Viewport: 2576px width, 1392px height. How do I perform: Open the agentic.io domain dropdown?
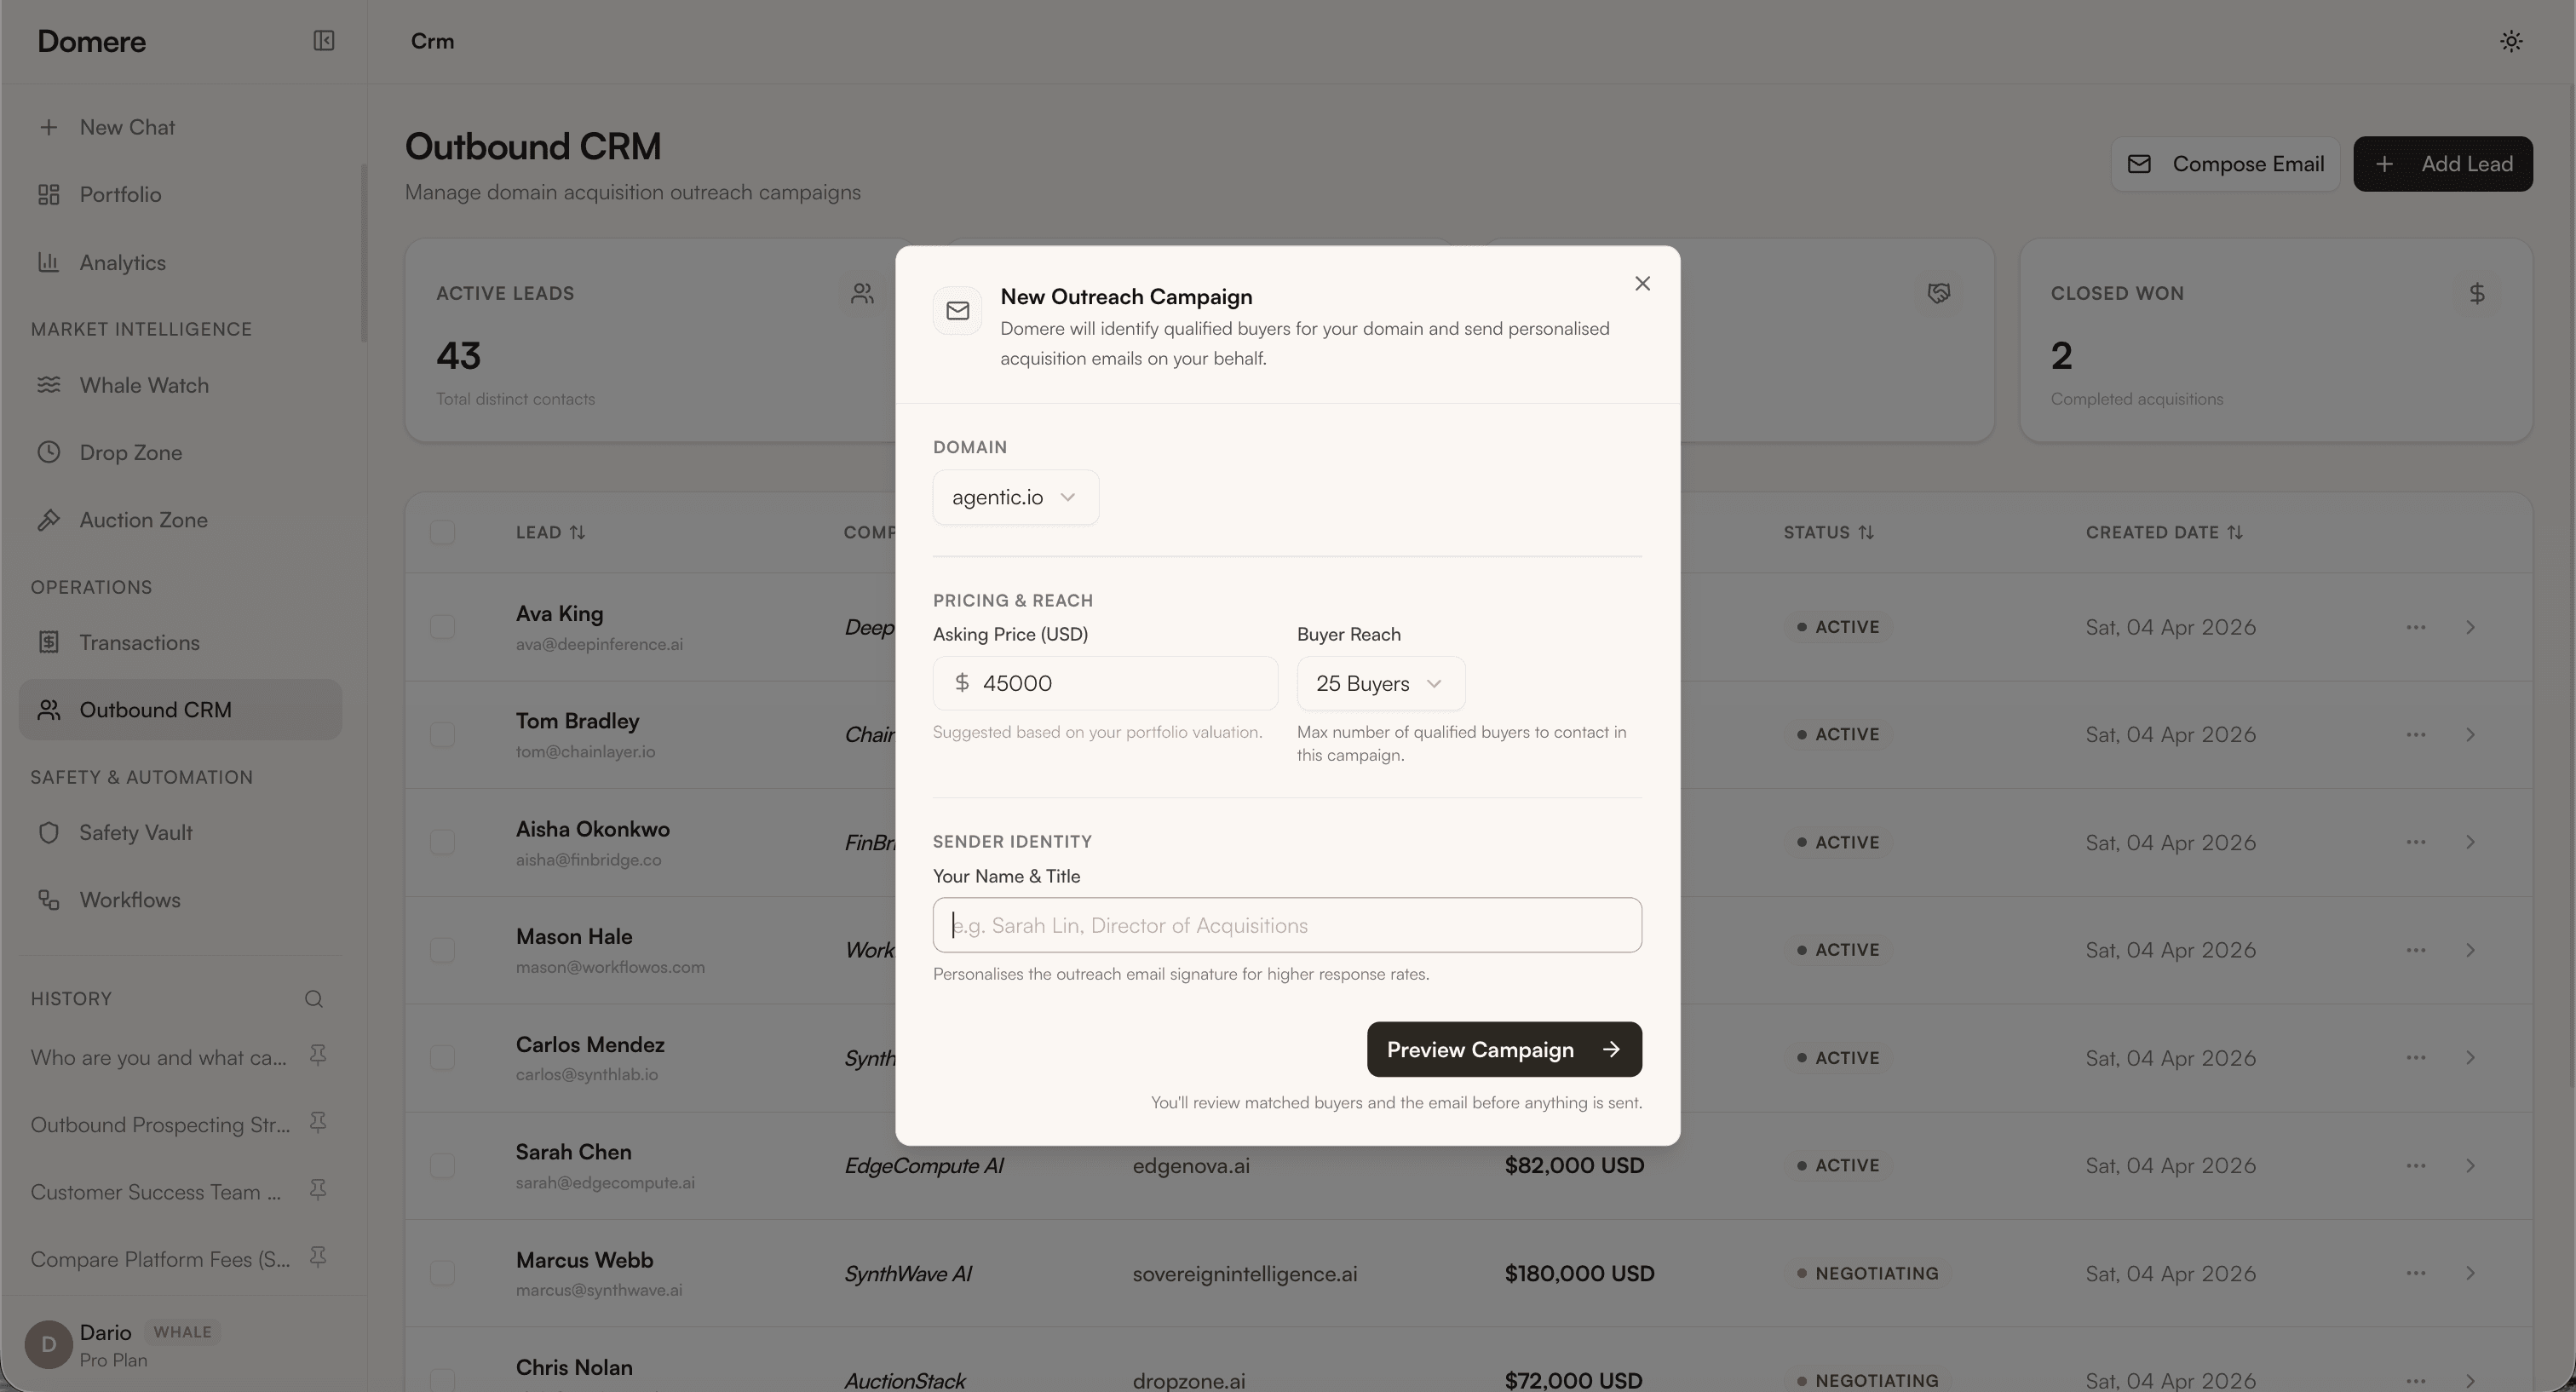click(x=1015, y=497)
